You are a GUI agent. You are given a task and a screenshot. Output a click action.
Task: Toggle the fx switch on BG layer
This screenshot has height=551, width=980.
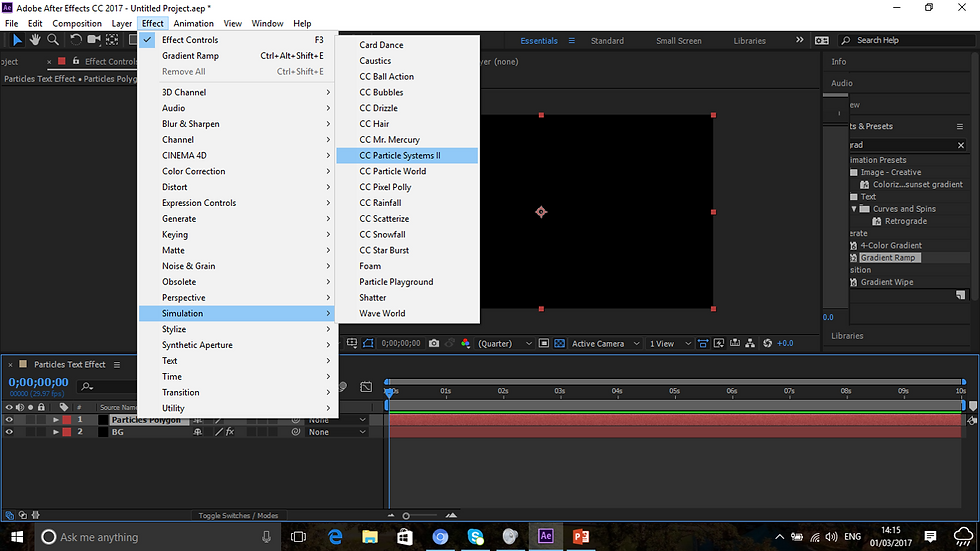coord(230,432)
